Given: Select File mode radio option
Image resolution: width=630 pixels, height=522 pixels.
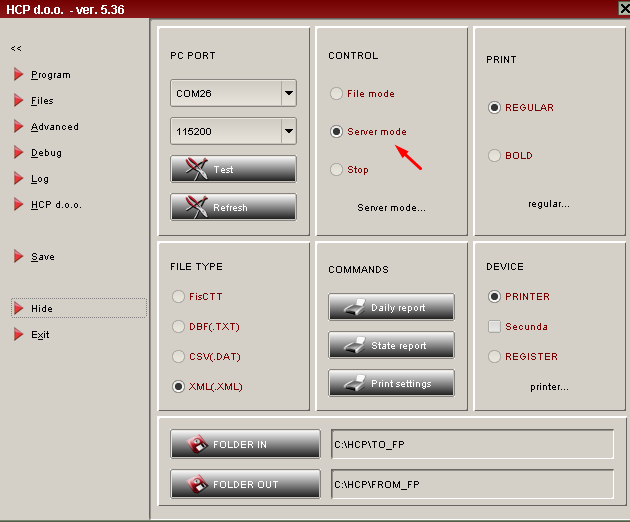Looking at the screenshot, I should click(337, 94).
